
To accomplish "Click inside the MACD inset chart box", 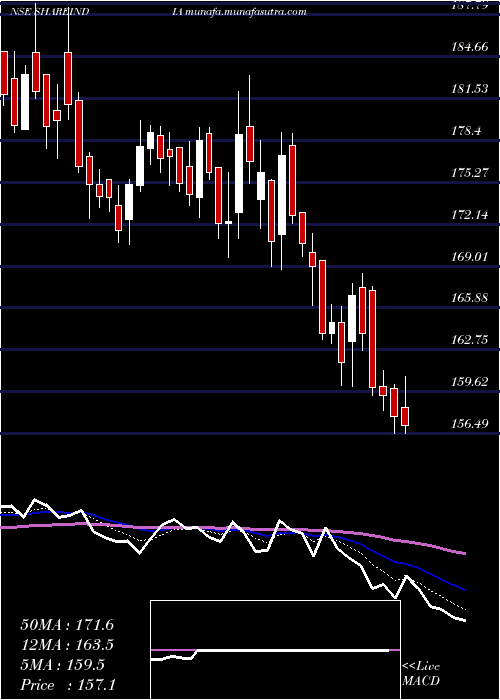I will (275, 650).
